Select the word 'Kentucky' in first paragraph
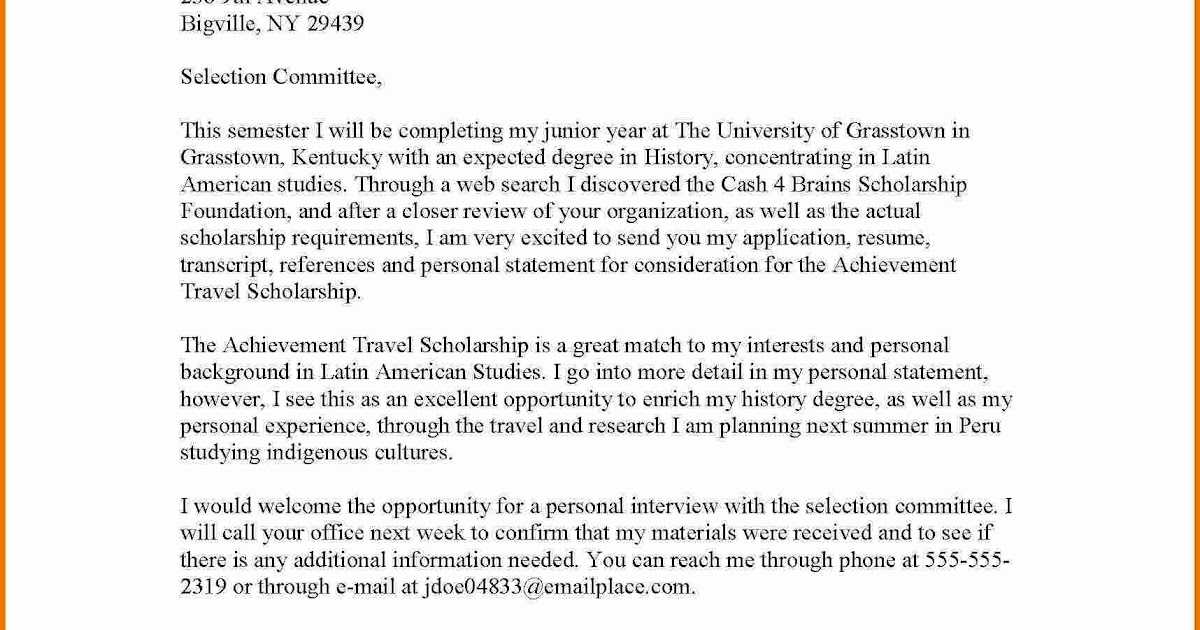 click(x=337, y=158)
